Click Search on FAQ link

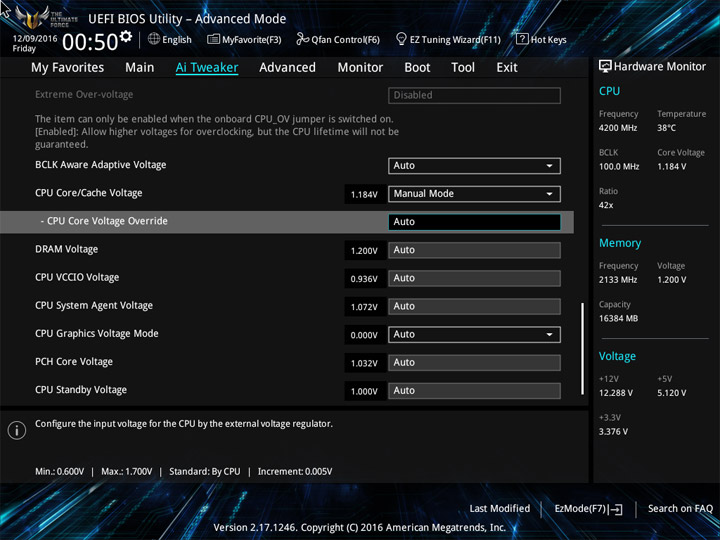(680, 508)
